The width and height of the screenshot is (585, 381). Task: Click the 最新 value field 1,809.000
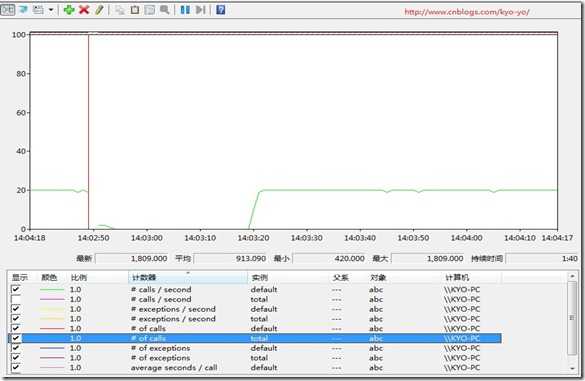coord(132,258)
